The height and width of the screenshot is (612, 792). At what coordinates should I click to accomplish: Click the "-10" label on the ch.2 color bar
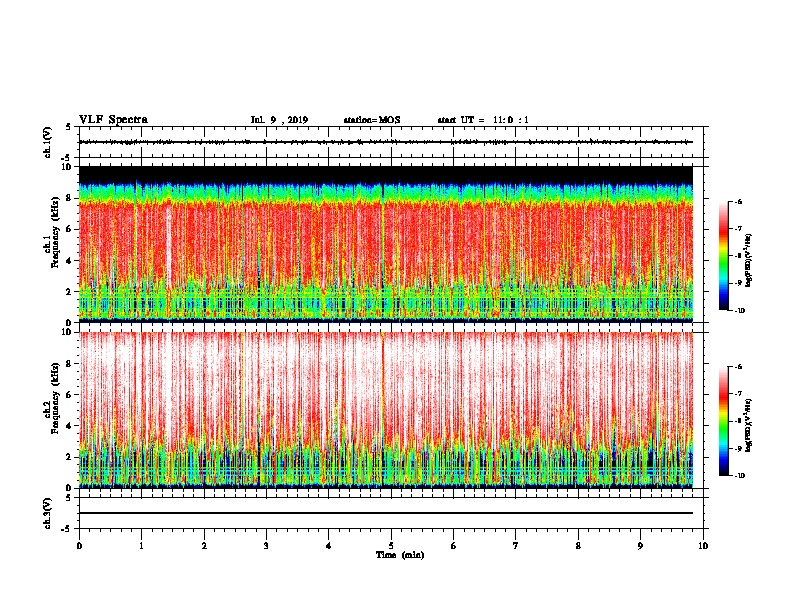739,476
